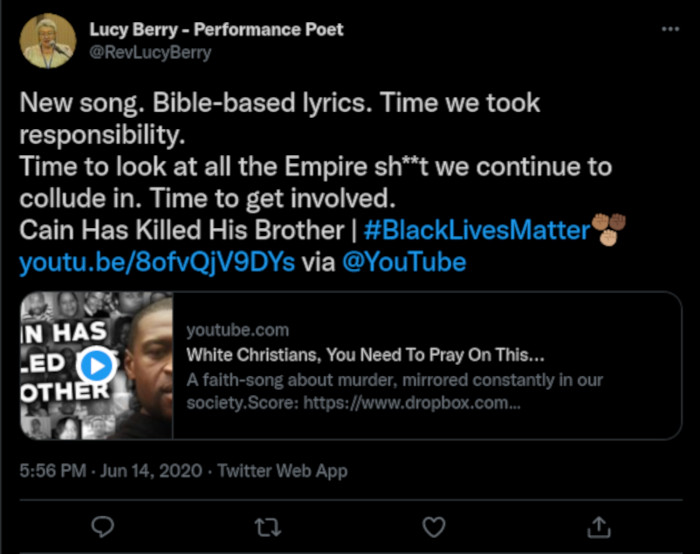Click Lucy Berry's profile avatar
Viewport: 700px width, 554px height.
click(47, 41)
